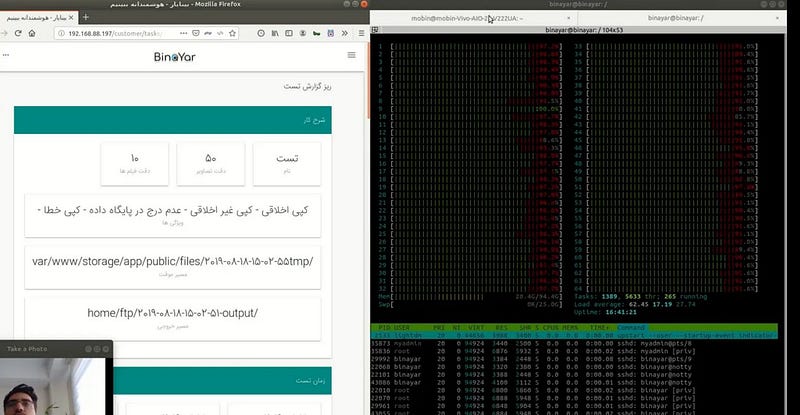Click the terminal pane grid icon

(x=375, y=30)
